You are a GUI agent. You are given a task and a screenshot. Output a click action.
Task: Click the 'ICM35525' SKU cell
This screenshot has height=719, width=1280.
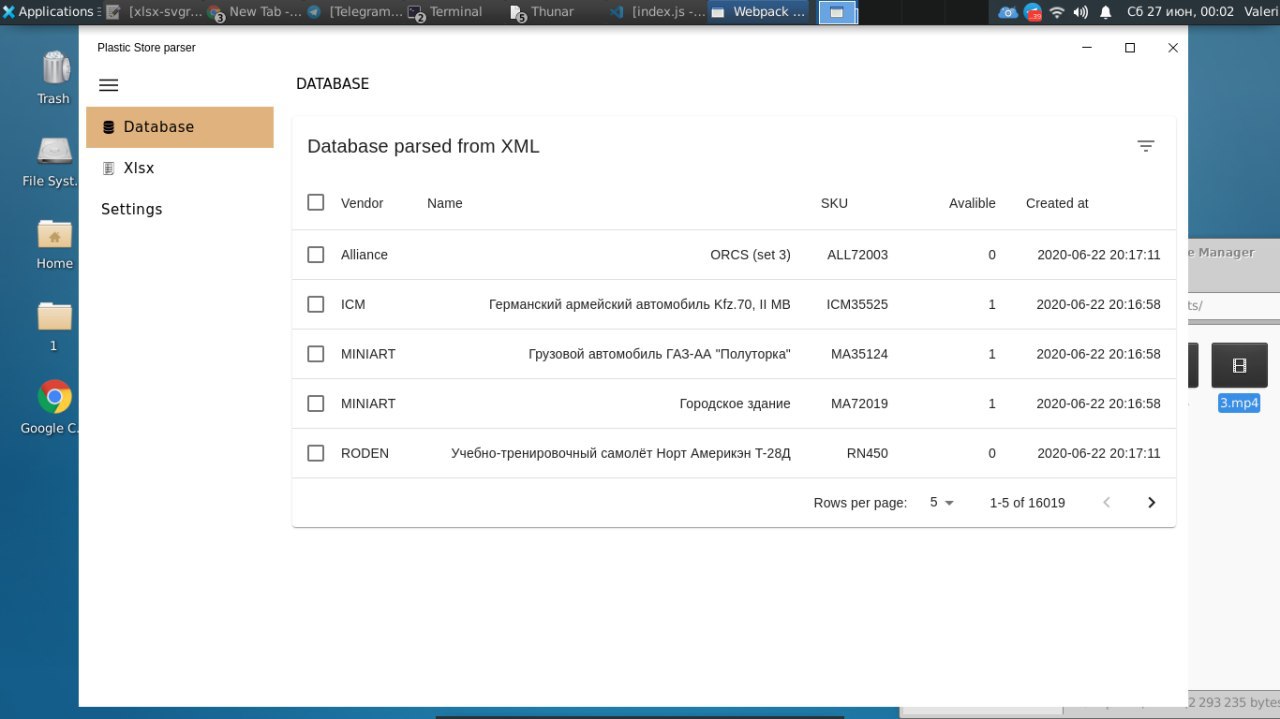tap(857, 304)
